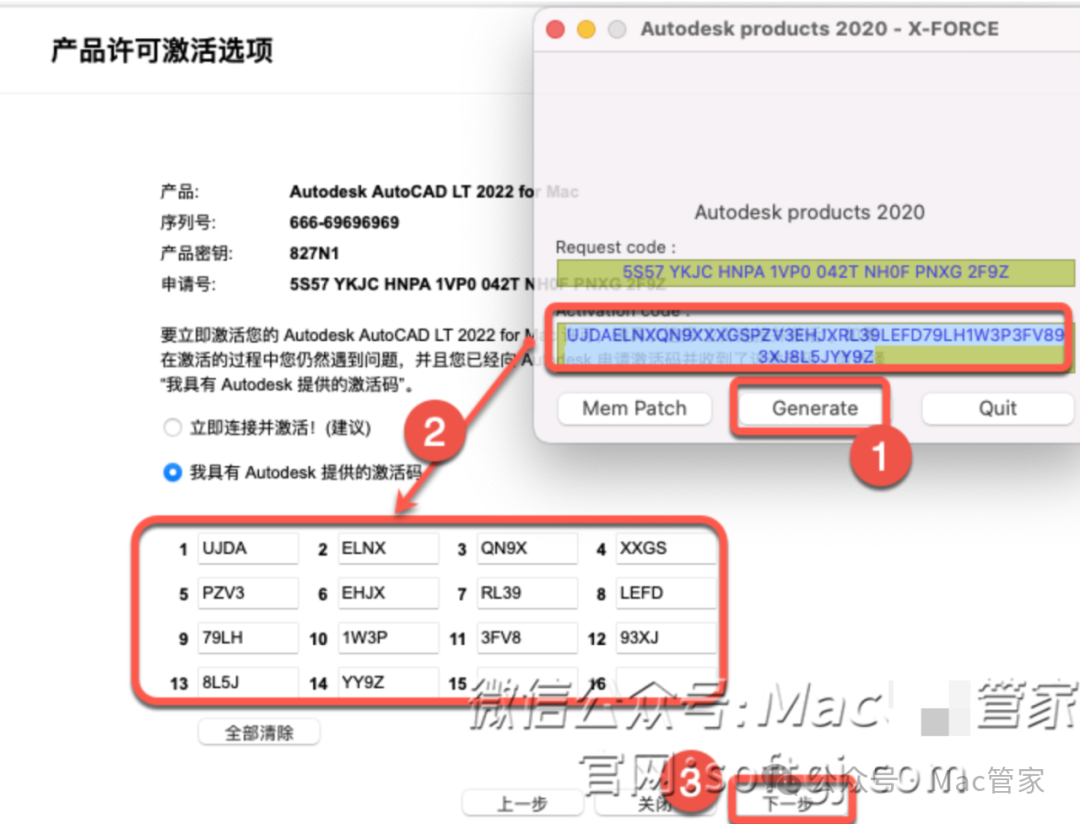Screen dimensions: 1080x824
Task: Focus activation field 13 containing 8L5J
Action: coord(248,683)
